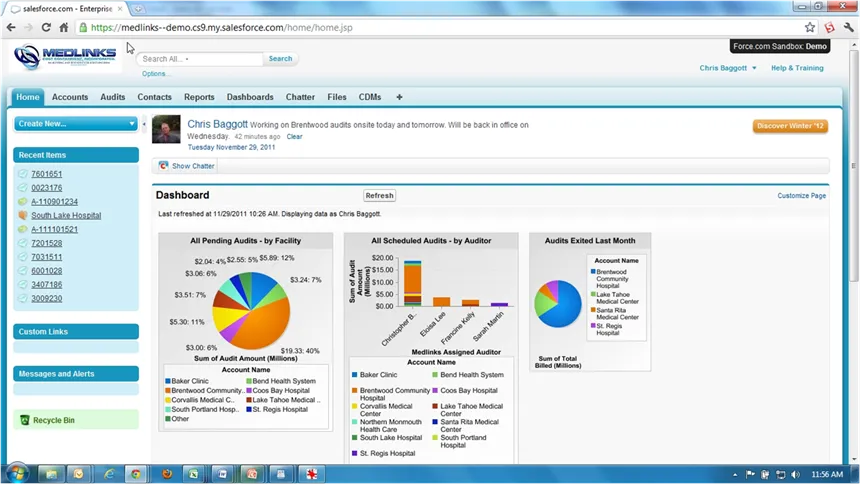The image size is (860, 484).
Task: Open the Create New dropdown
Action: point(76,123)
